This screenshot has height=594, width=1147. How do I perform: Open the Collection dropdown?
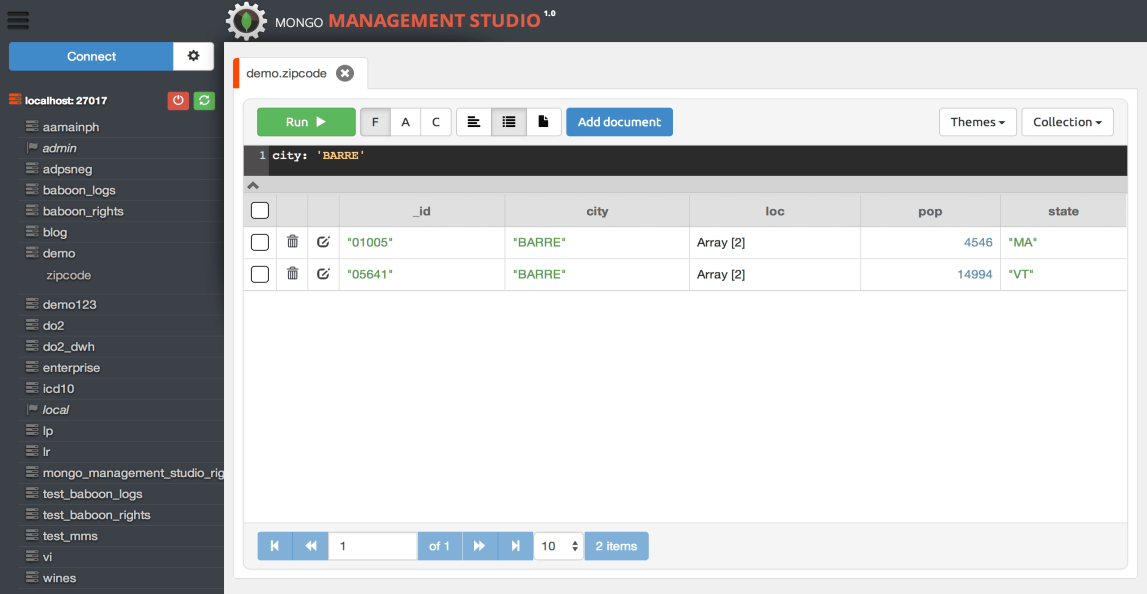tap(1066, 122)
